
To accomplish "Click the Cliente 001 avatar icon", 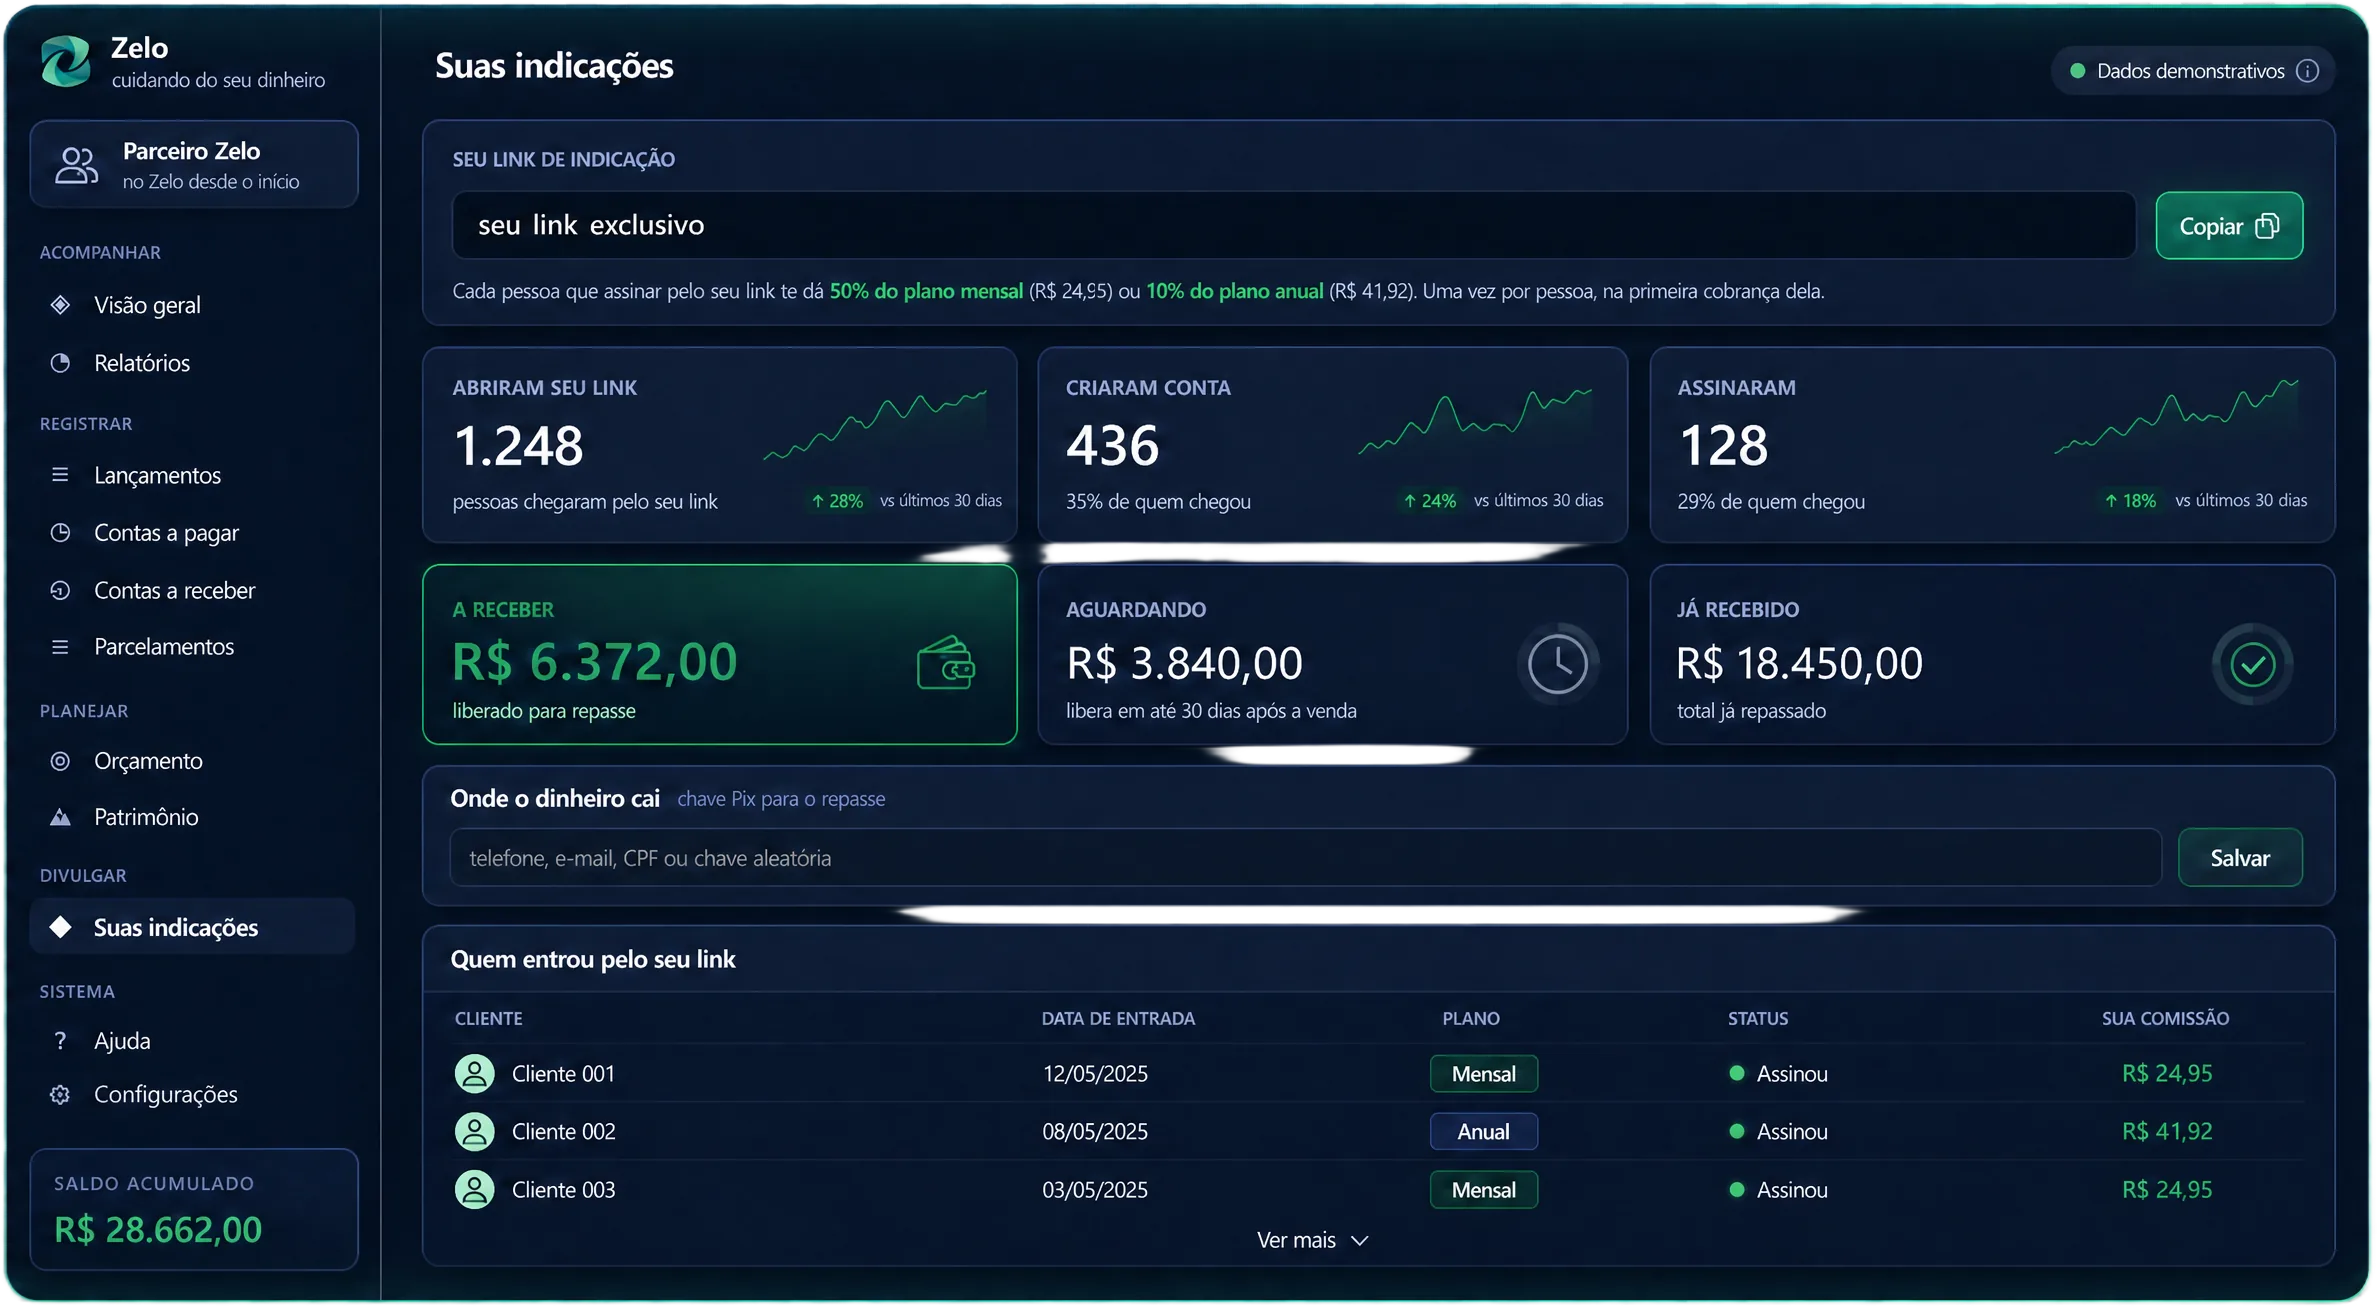I will 475,1074.
